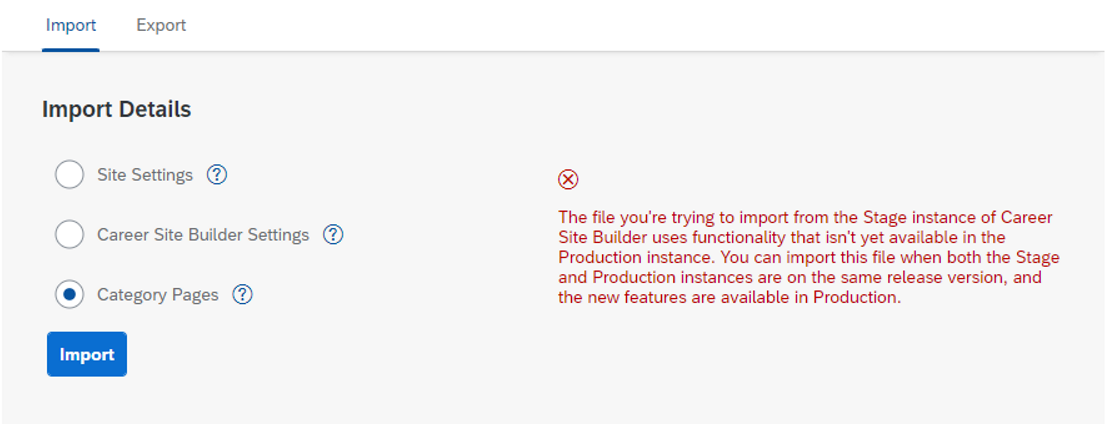Click the Import Details heading

[x=117, y=110]
